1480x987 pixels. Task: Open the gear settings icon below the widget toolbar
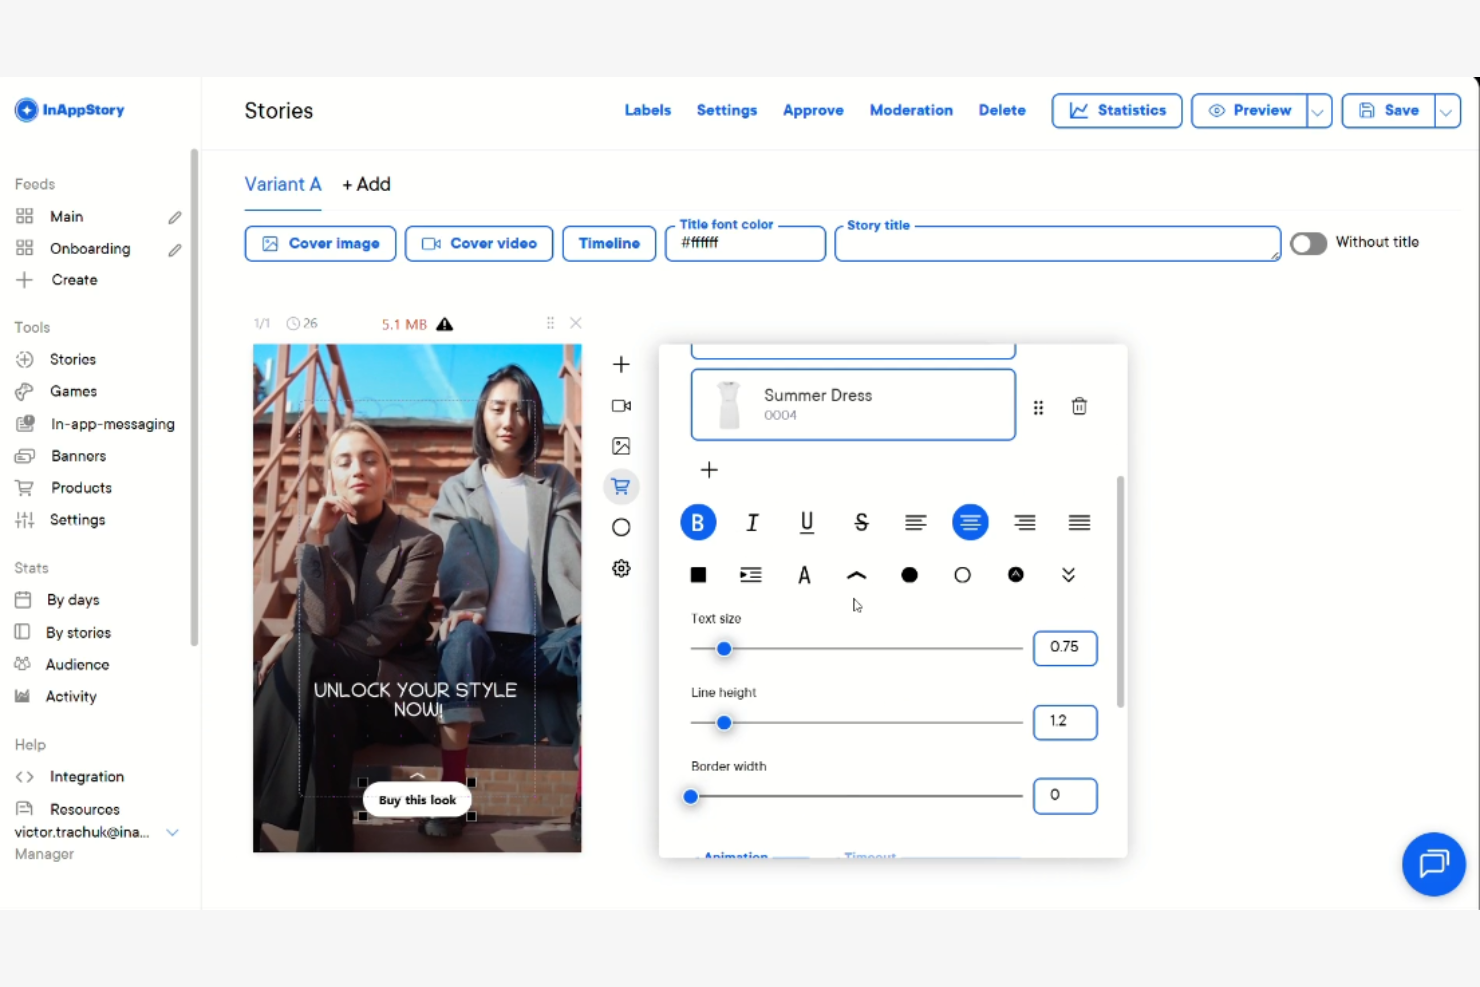(x=621, y=568)
